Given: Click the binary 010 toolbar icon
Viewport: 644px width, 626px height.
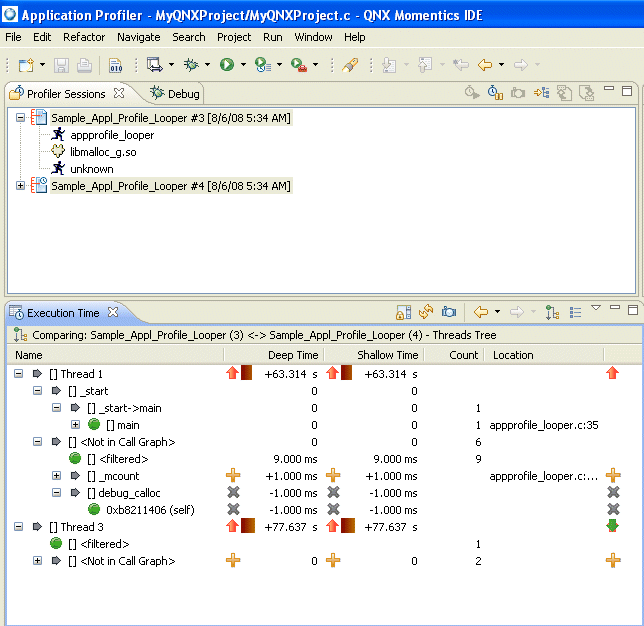Looking at the screenshot, I should pos(115,65).
